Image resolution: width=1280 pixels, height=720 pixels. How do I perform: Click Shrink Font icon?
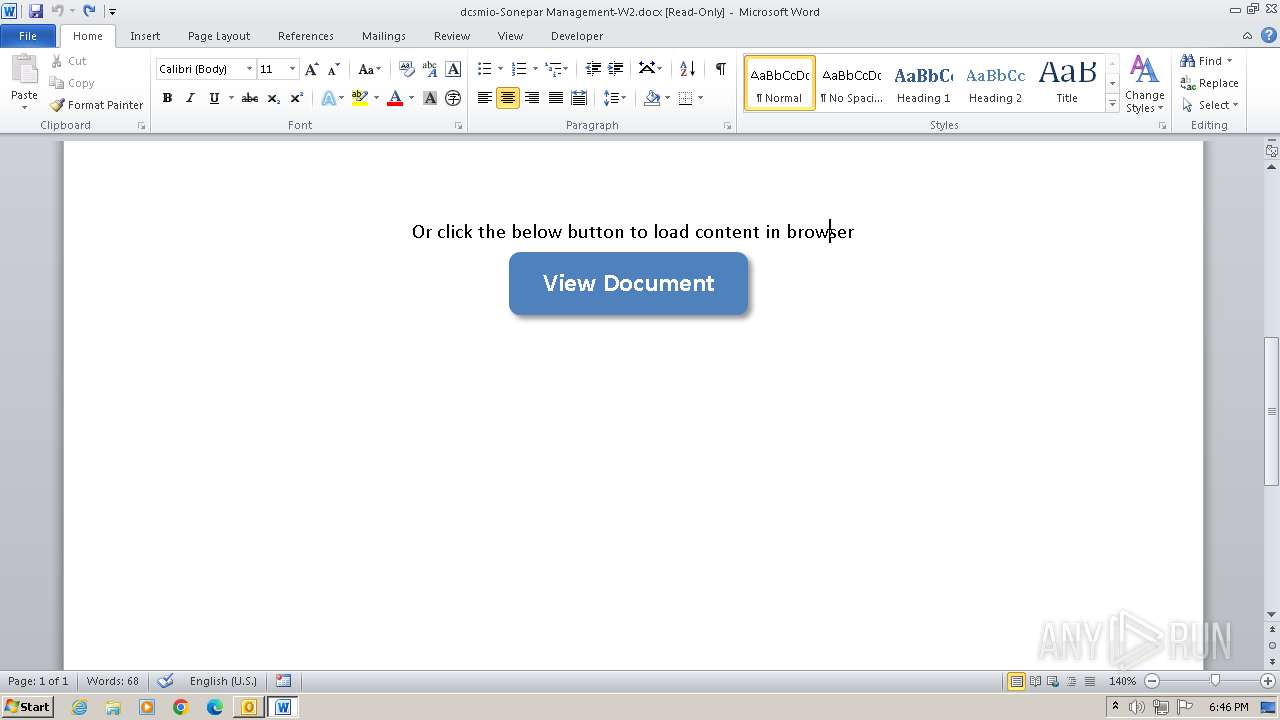[334, 69]
